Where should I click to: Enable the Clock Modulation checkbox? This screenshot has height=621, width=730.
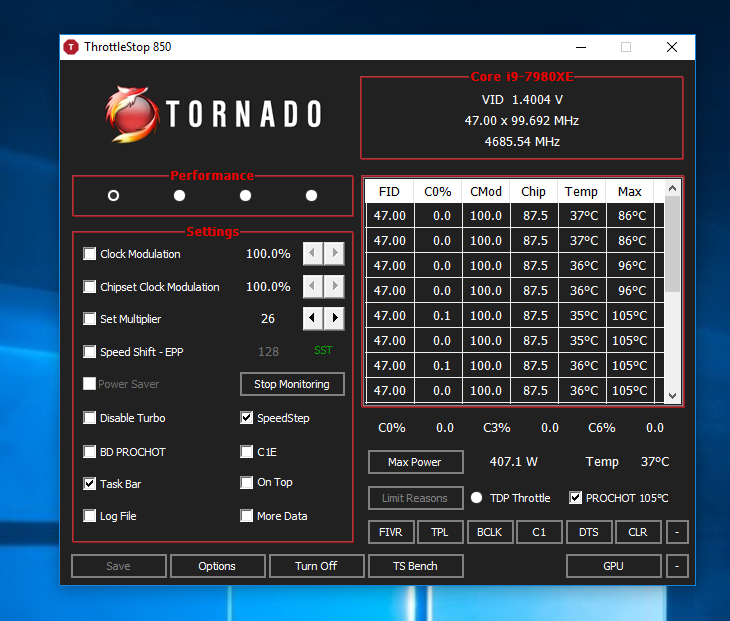click(89, 254)
